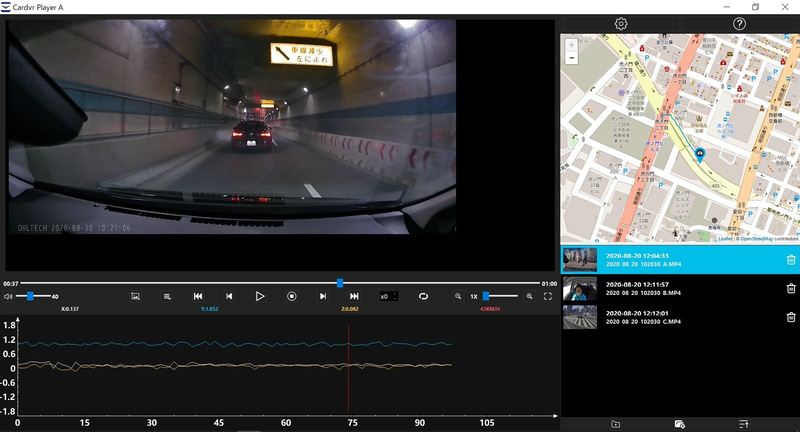
Task: Select the 2020 08 20 102030 A.MP4 file
Action: coord(680,260)
